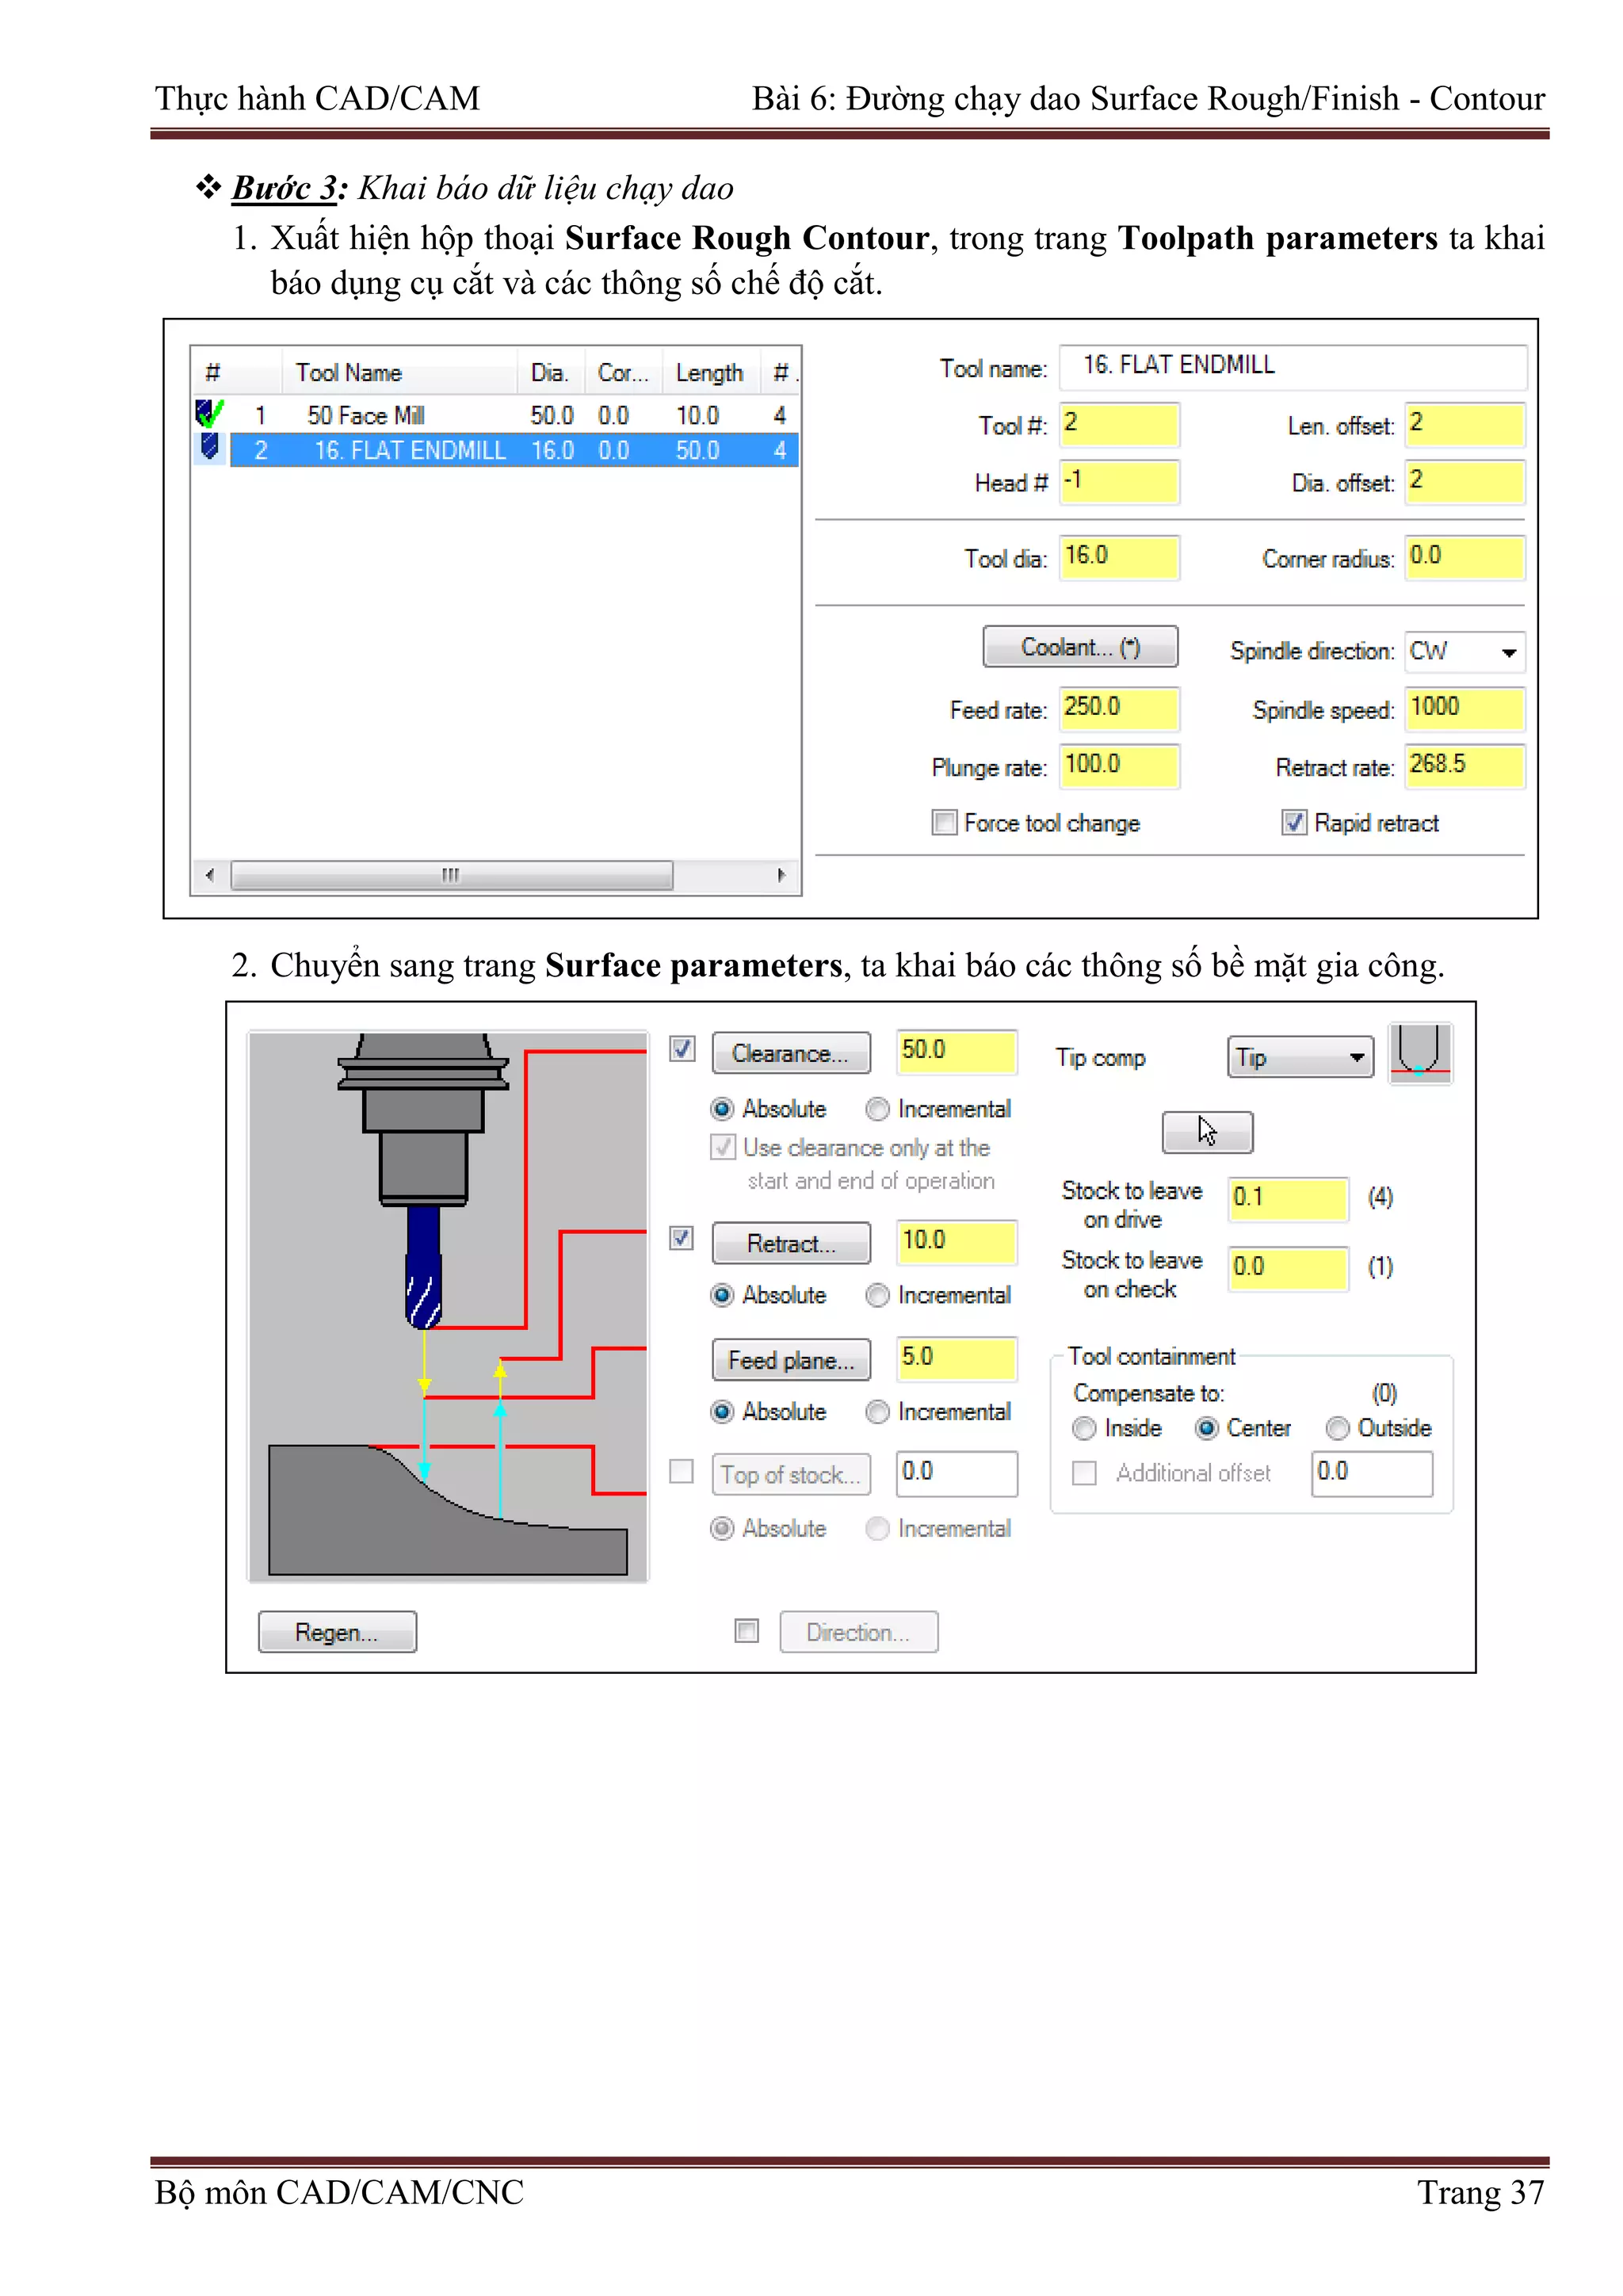
Task: Select Absolute under Feed plane
Action: click(x=722, y=1412)
